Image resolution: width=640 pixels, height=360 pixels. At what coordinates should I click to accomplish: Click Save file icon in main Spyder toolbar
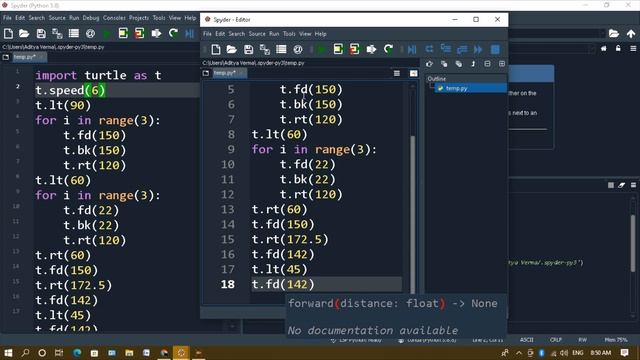[x=41, y=33]
